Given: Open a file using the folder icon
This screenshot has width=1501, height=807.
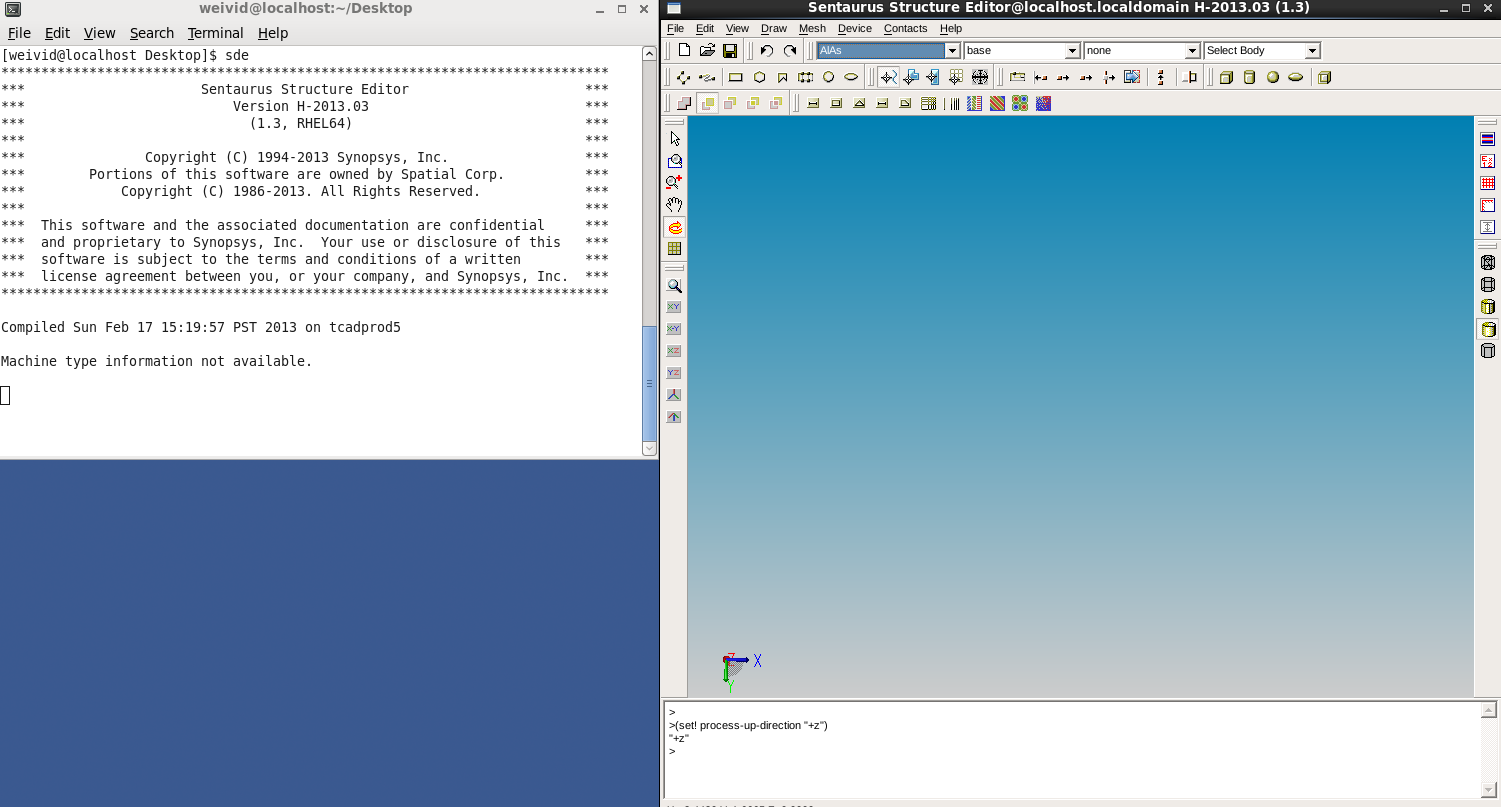Looking at the screenshot, I should [x=707, y=50].
